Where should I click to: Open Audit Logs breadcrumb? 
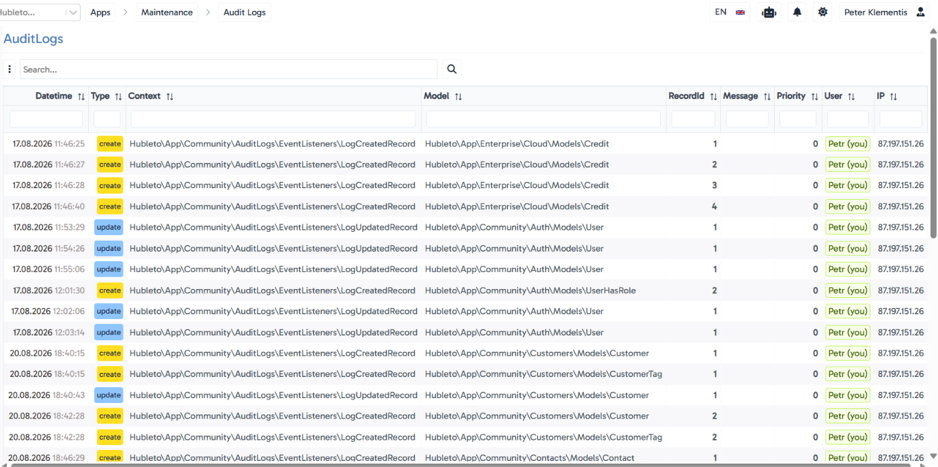click(245, 12)
